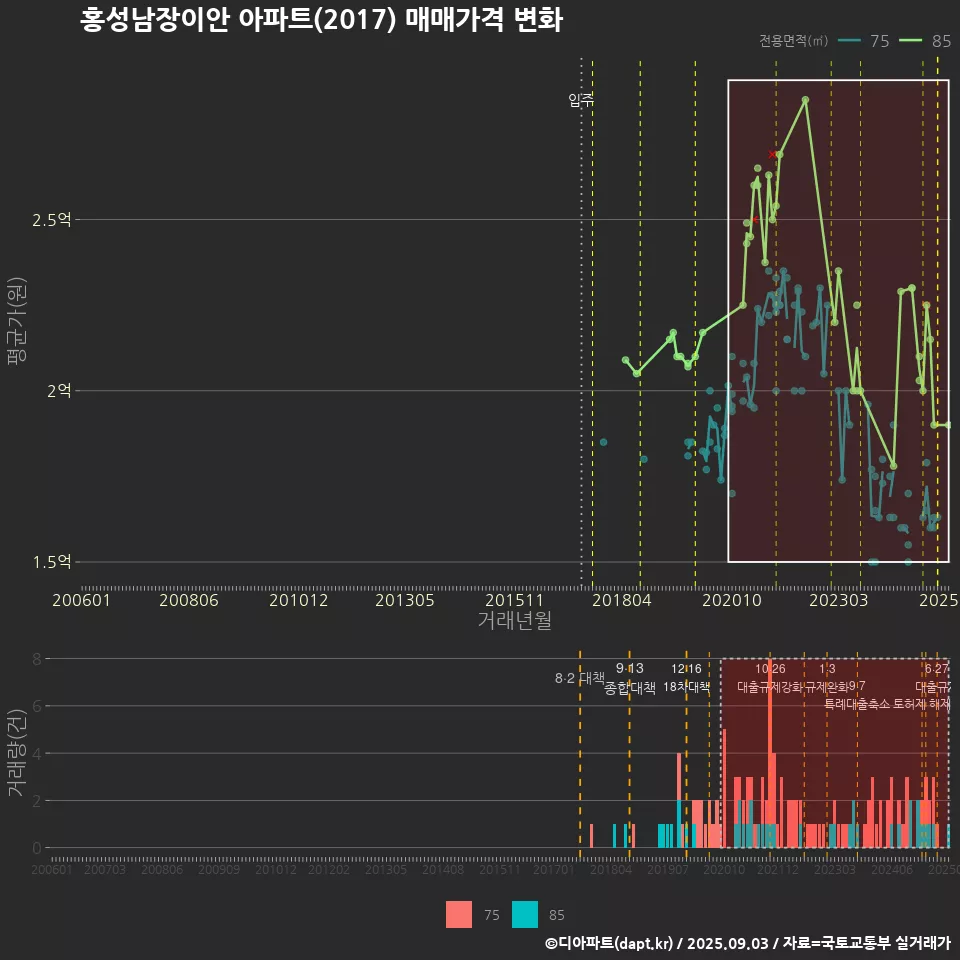The height and width of the screenshot is (960, 960).
Task: Select the chart title 홍성남장이안 아파트(2017) 매매가격 변화
Action: pyautogui.click(x=321, y=20)
